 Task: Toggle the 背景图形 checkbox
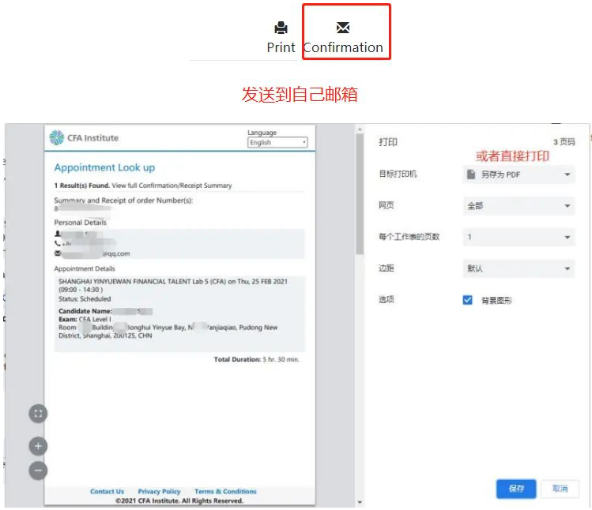[x=467, y=300]
